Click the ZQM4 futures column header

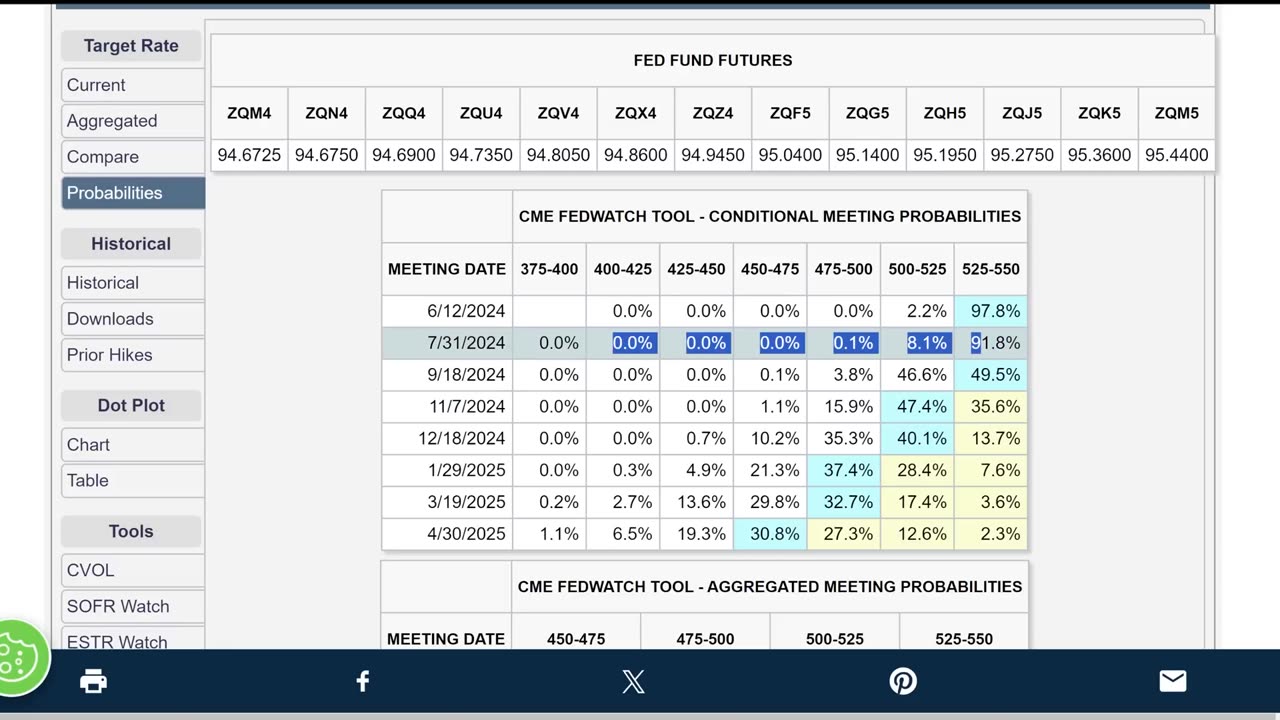pos(249,113)
